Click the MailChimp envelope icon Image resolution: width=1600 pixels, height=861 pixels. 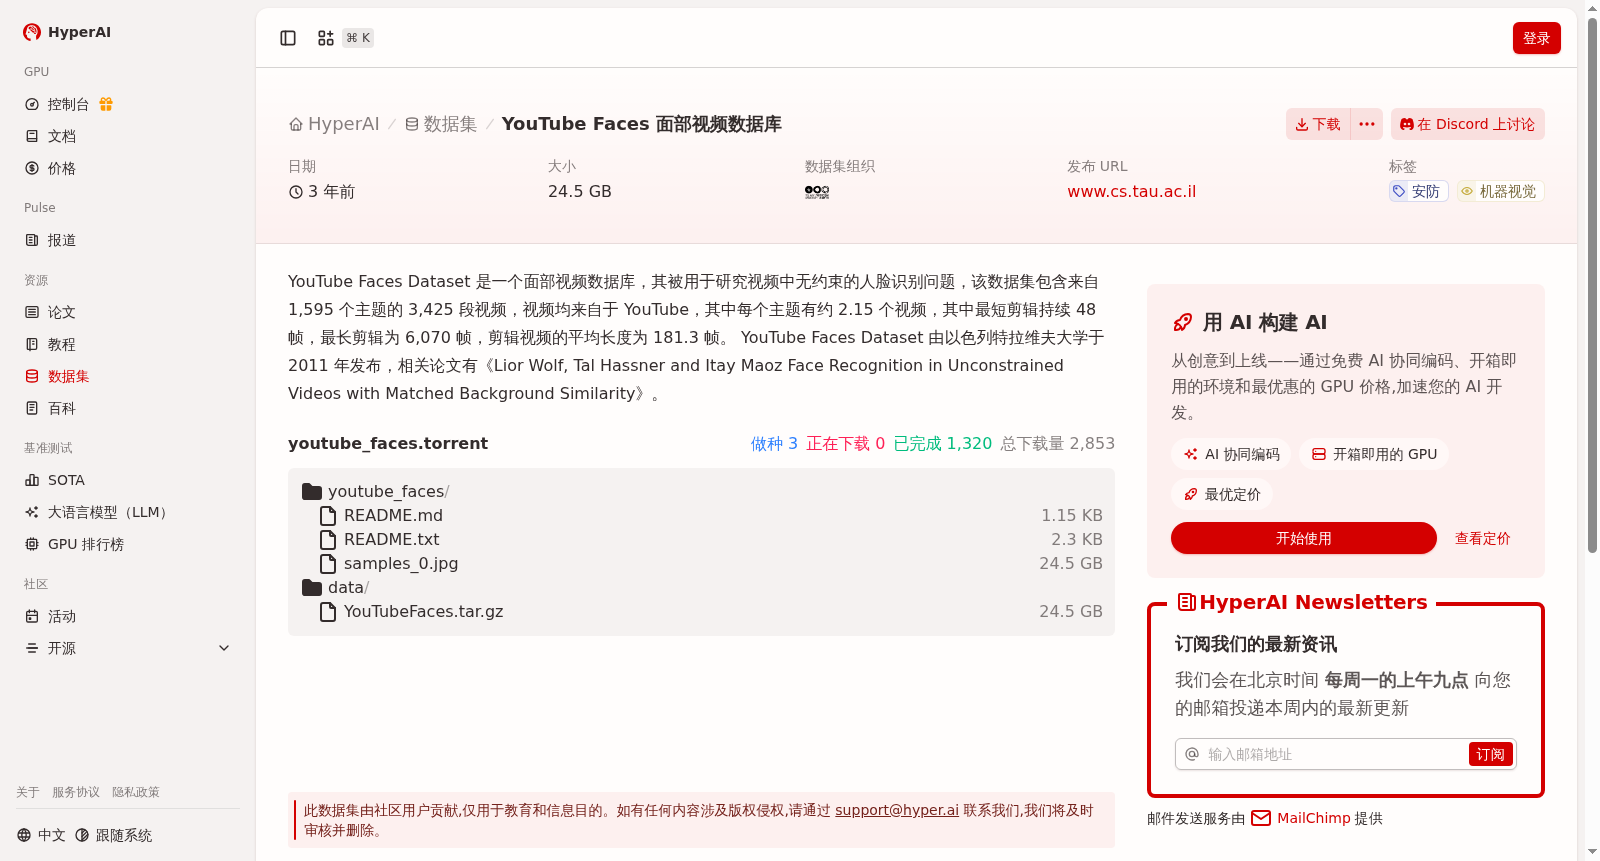[1261, 818]
